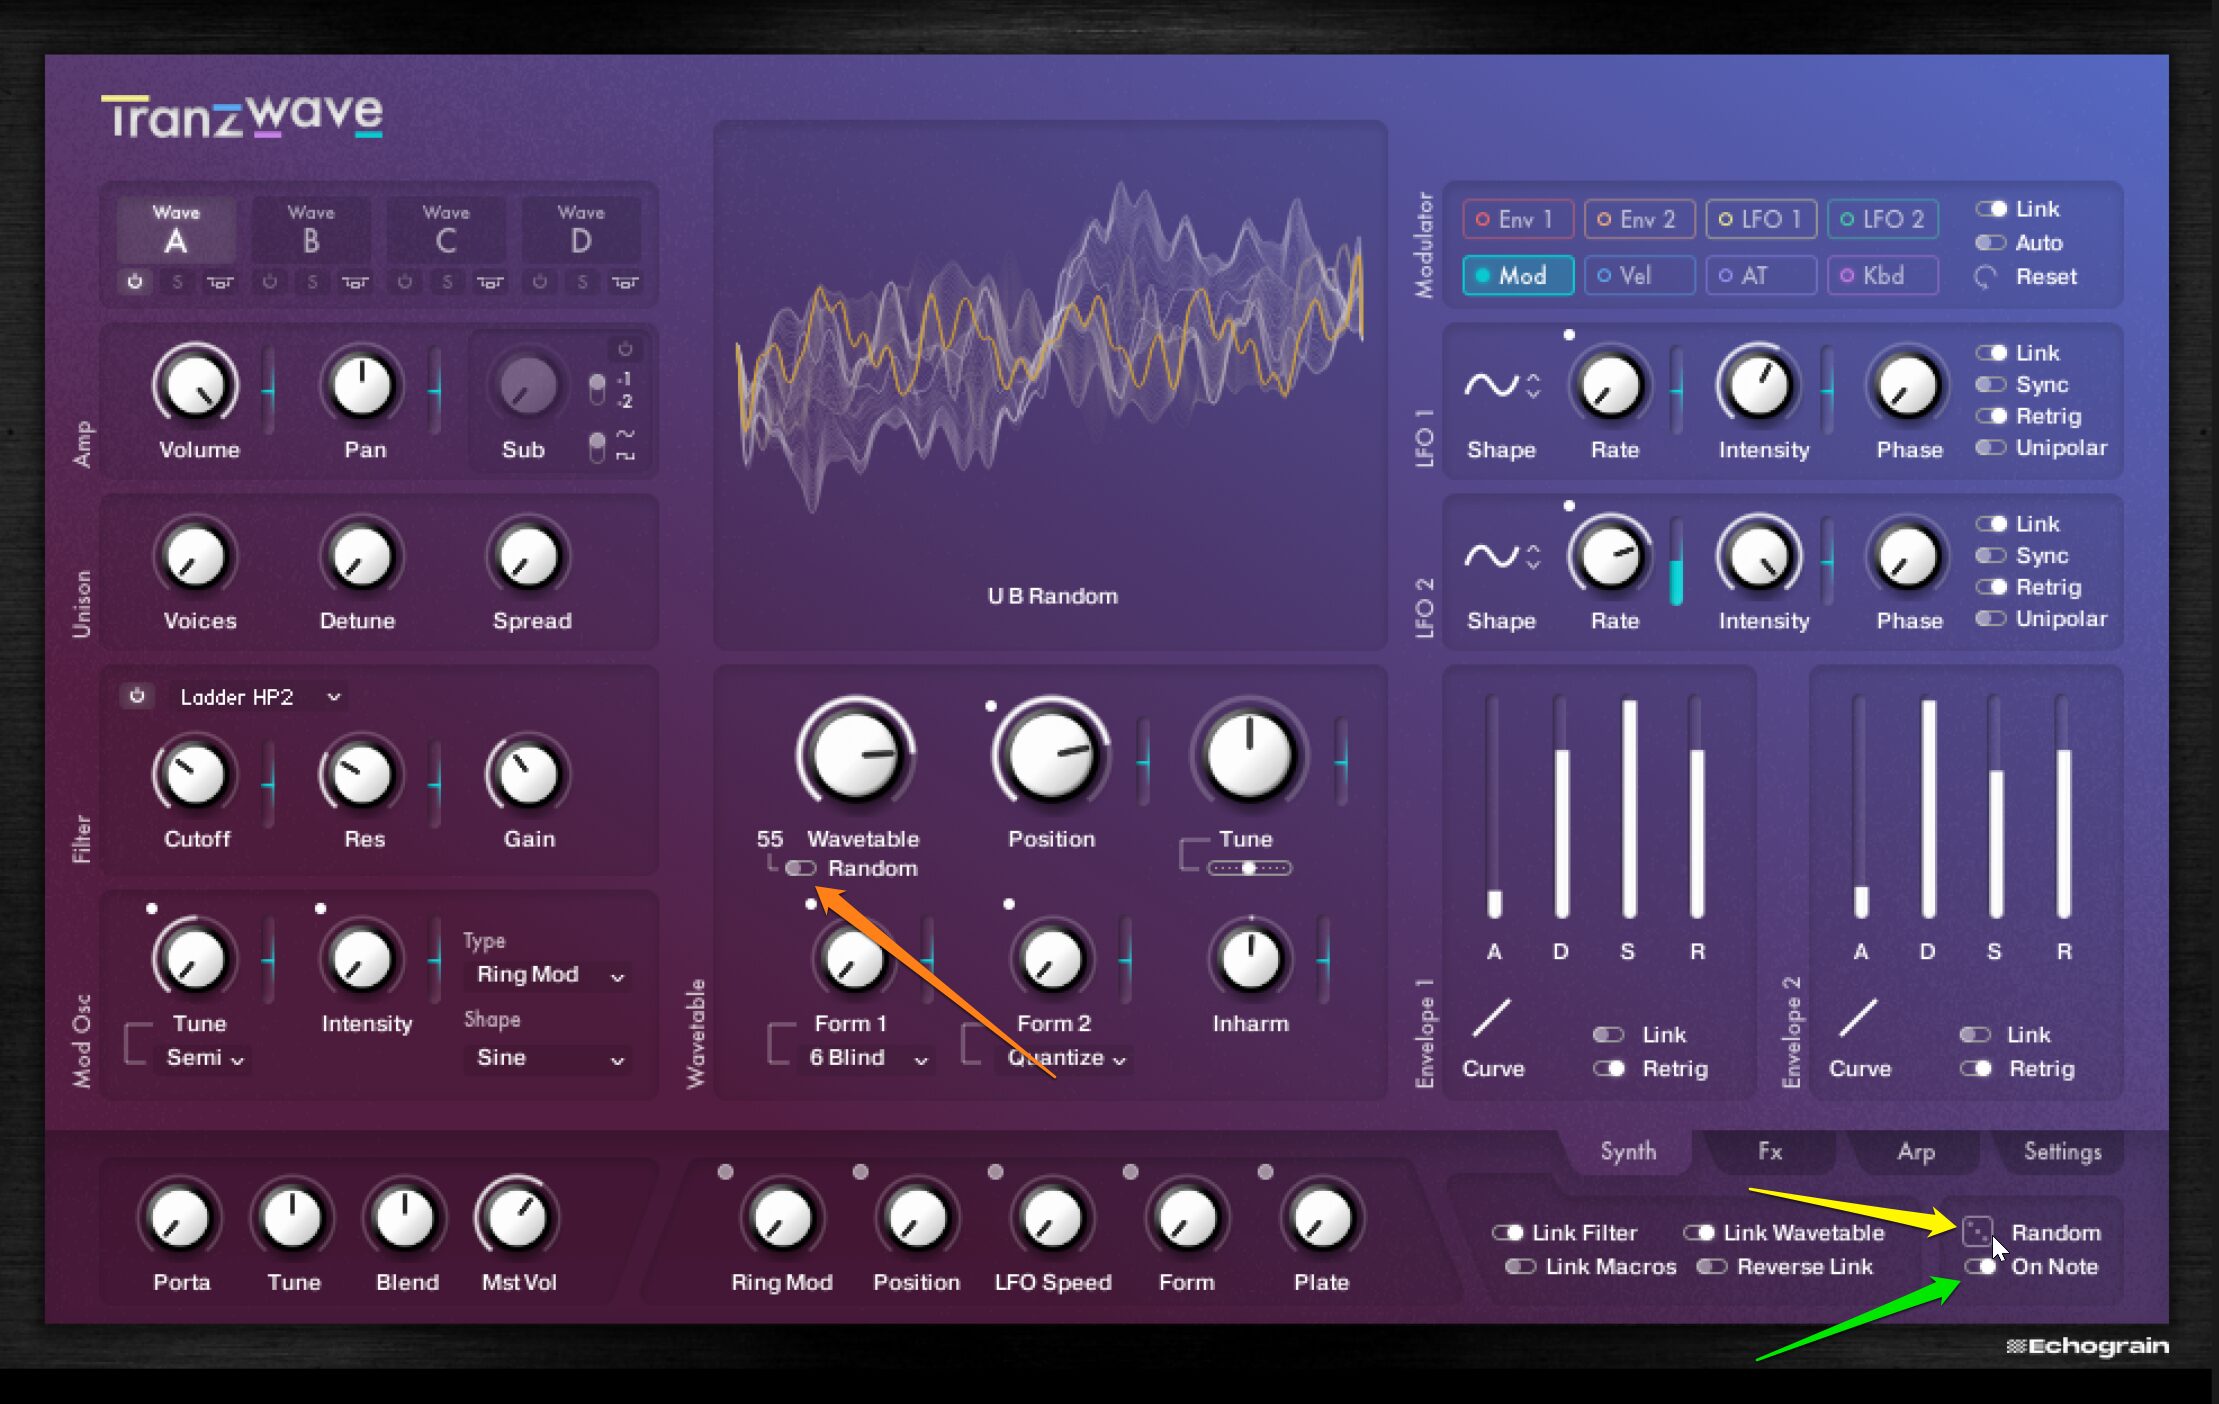Screen dimensions: 2219x1404
Task: Click the dice icon beside Random
Action: click(x=1977, y=1232)
